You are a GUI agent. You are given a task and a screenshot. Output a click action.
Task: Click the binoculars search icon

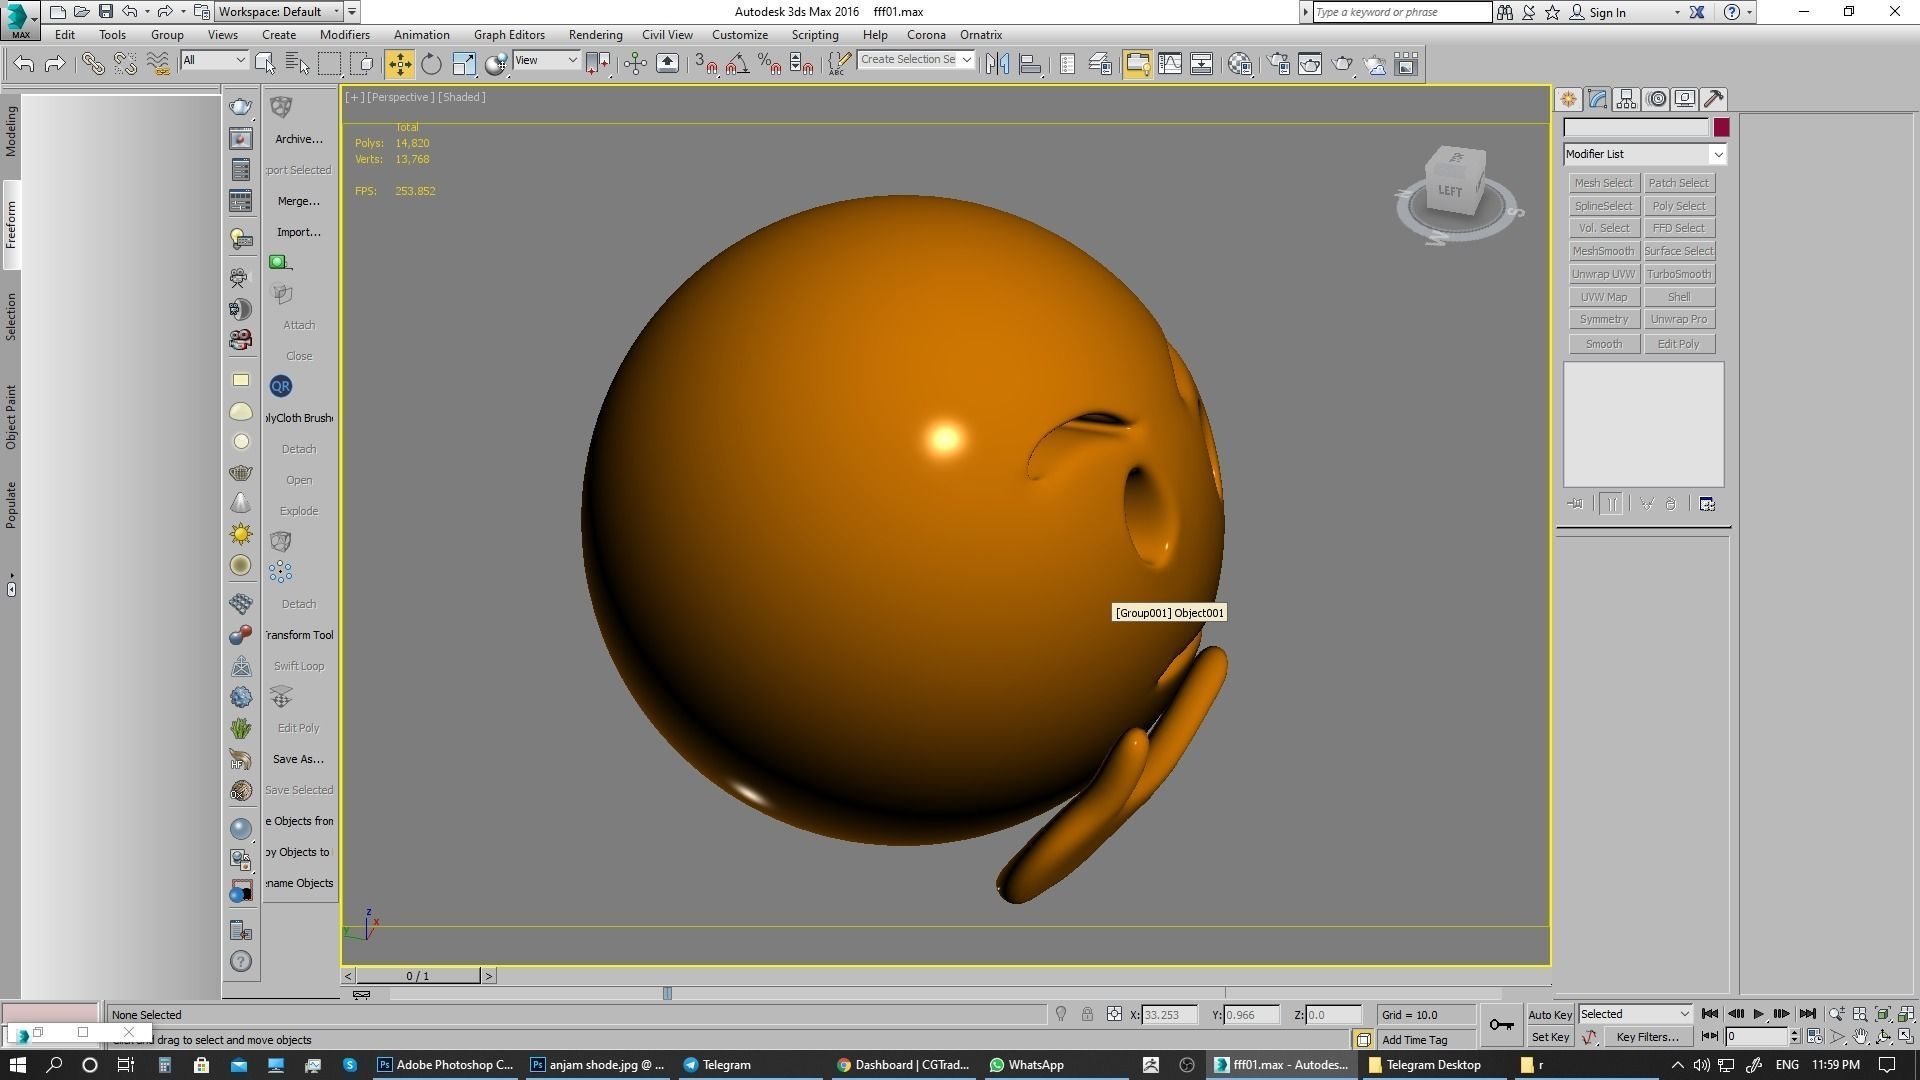coord(1504,12)
